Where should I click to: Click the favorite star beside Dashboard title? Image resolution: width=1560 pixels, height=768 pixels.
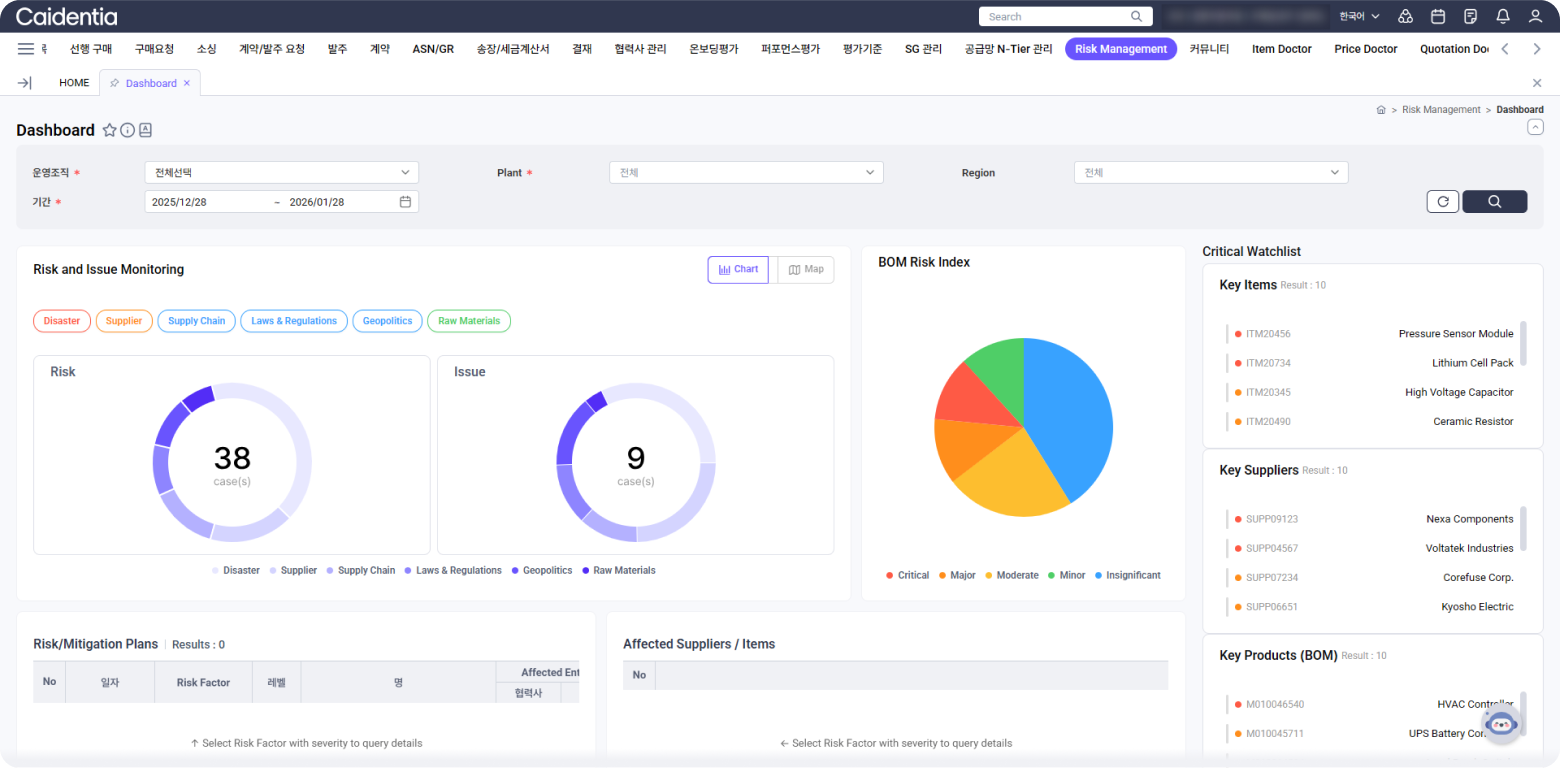point(110,130)
